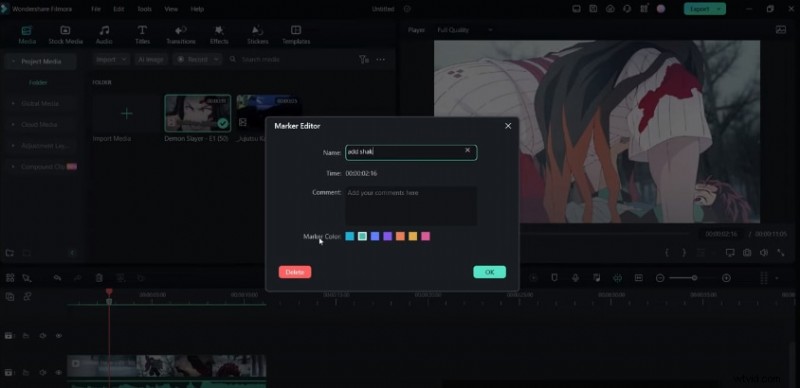Click the picture icon at player top-right

tap(781, 30)
